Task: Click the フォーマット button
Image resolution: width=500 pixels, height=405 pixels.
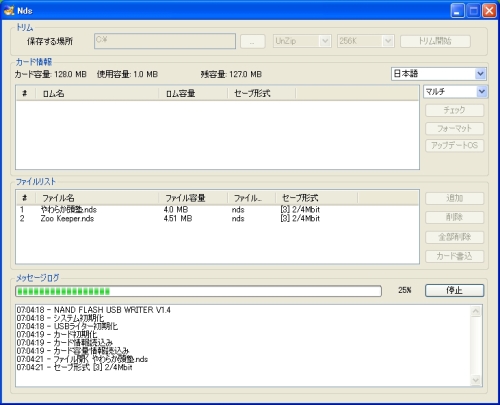Action: 454,128
